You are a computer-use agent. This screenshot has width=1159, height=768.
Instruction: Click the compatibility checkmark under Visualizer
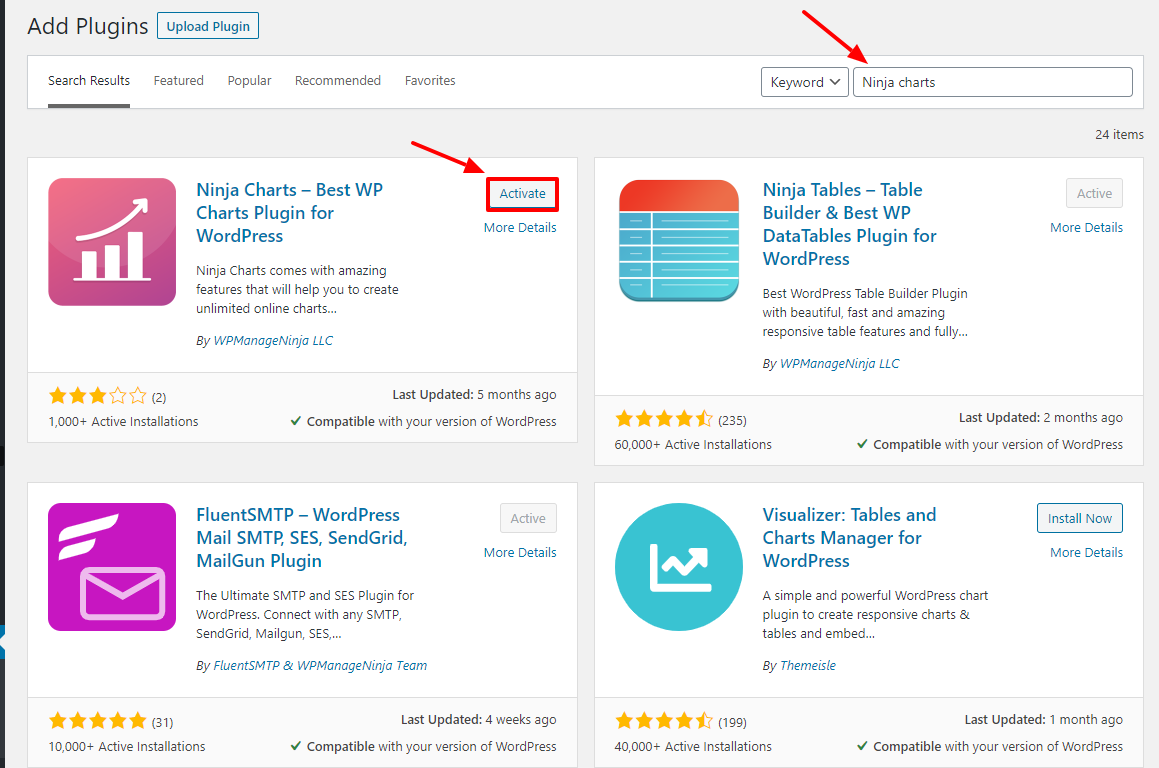pos(863,745)
